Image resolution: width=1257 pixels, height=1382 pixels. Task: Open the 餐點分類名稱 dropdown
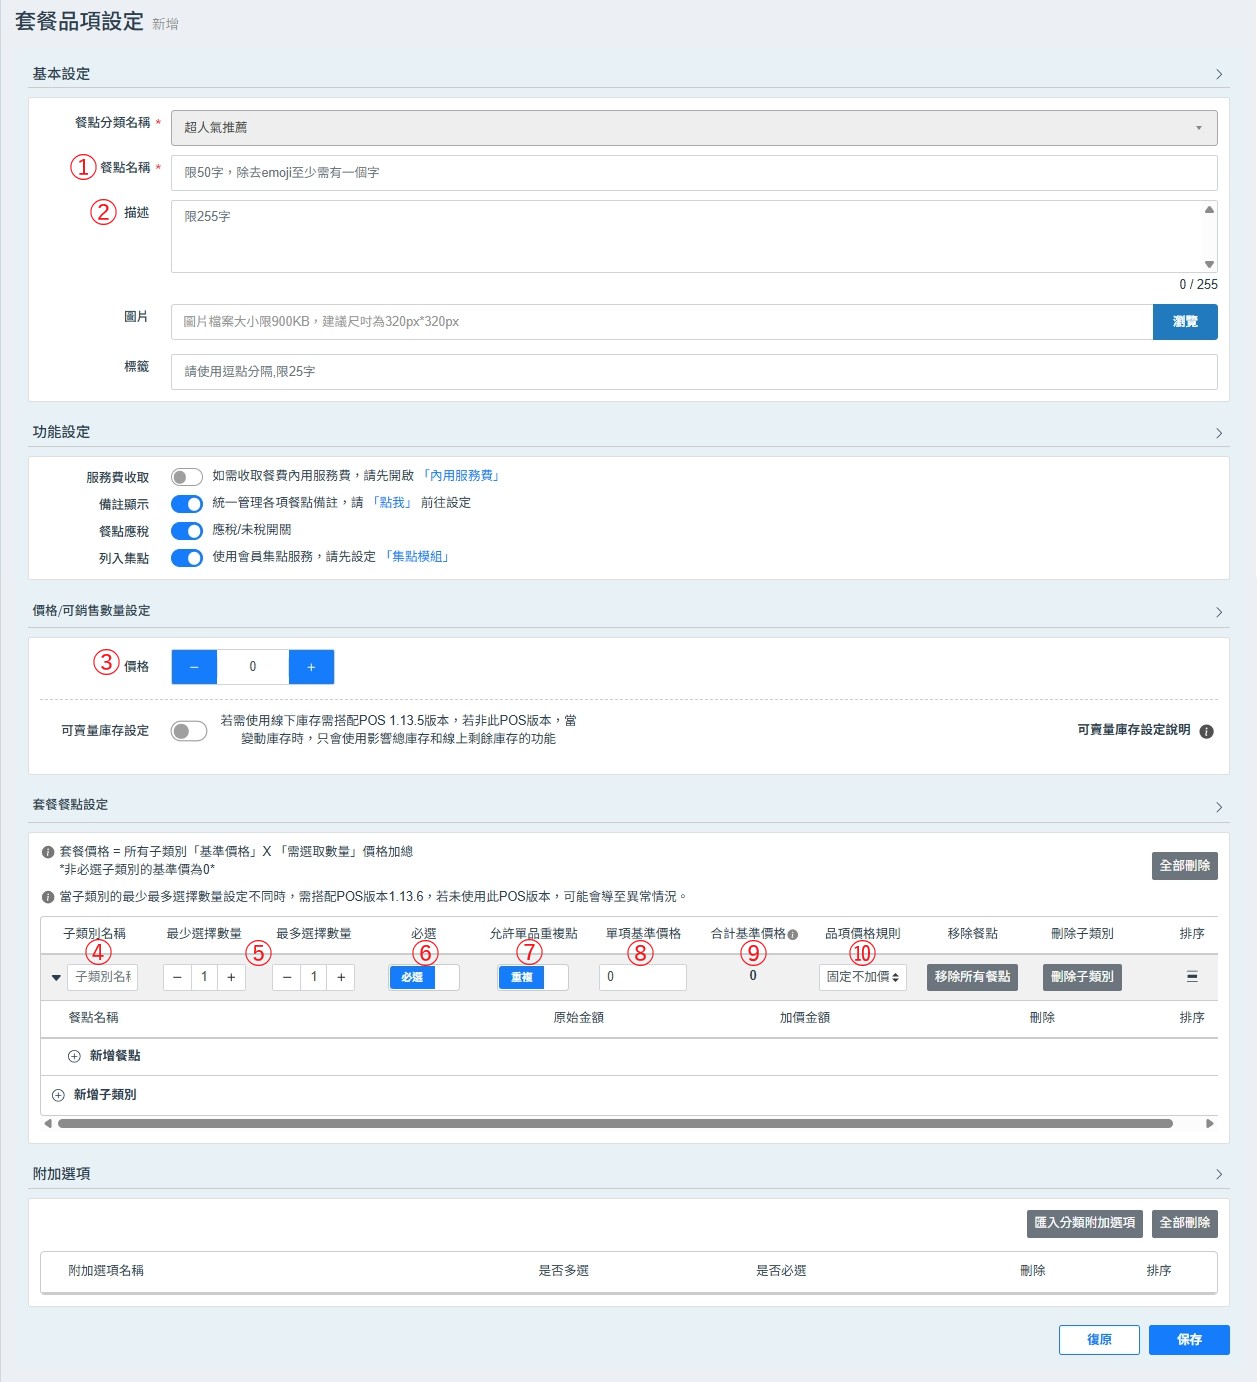[693, 128]
